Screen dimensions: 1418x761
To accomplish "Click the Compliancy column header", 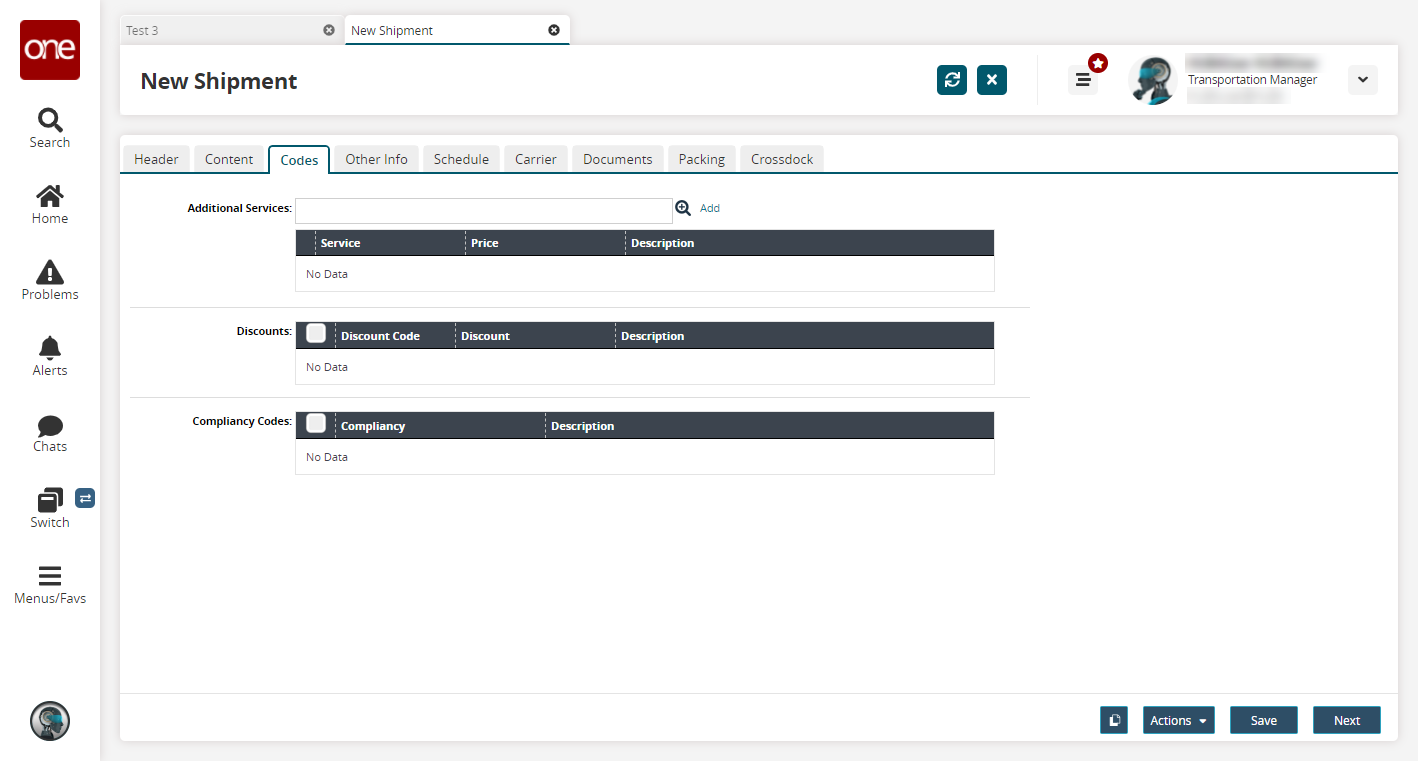I will pyautogui.click(x=440, y=426).
